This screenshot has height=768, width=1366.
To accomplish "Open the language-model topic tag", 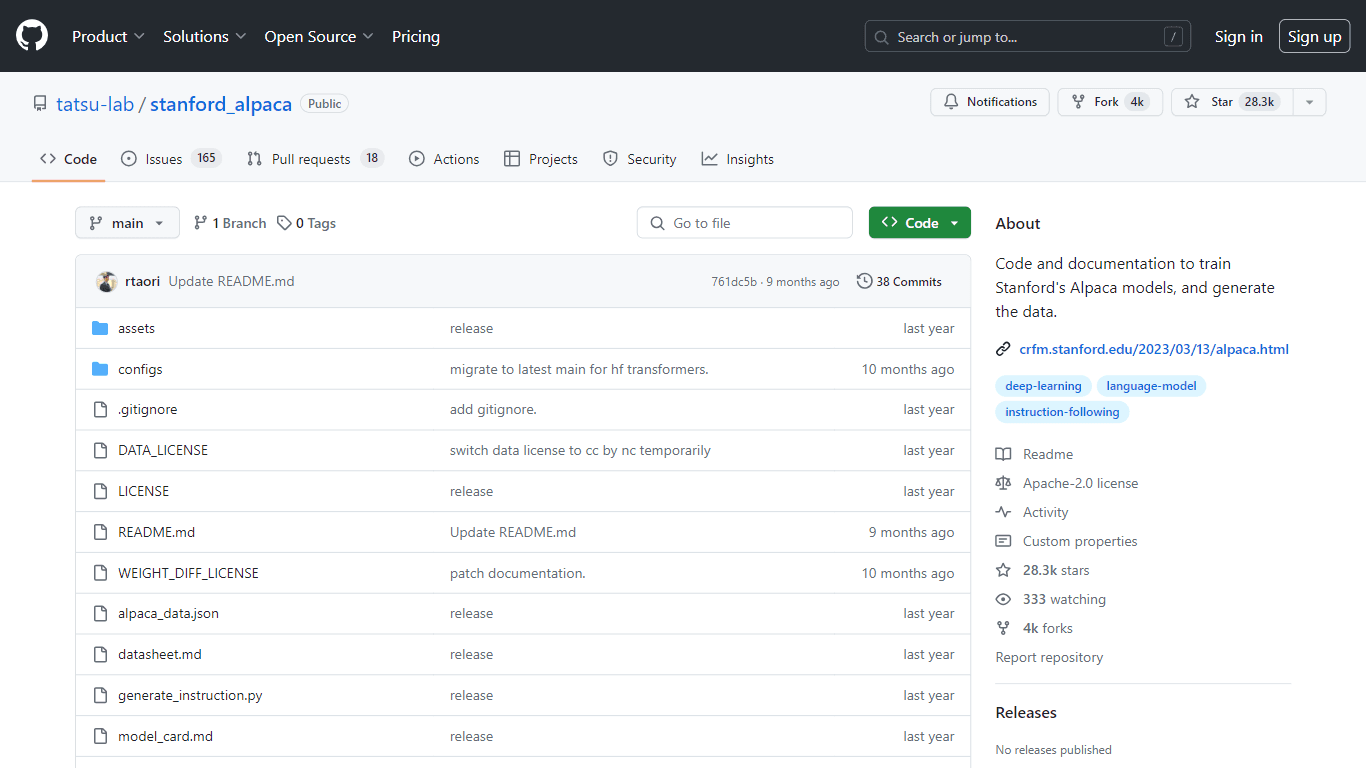I will click(x=1151, y=386).
